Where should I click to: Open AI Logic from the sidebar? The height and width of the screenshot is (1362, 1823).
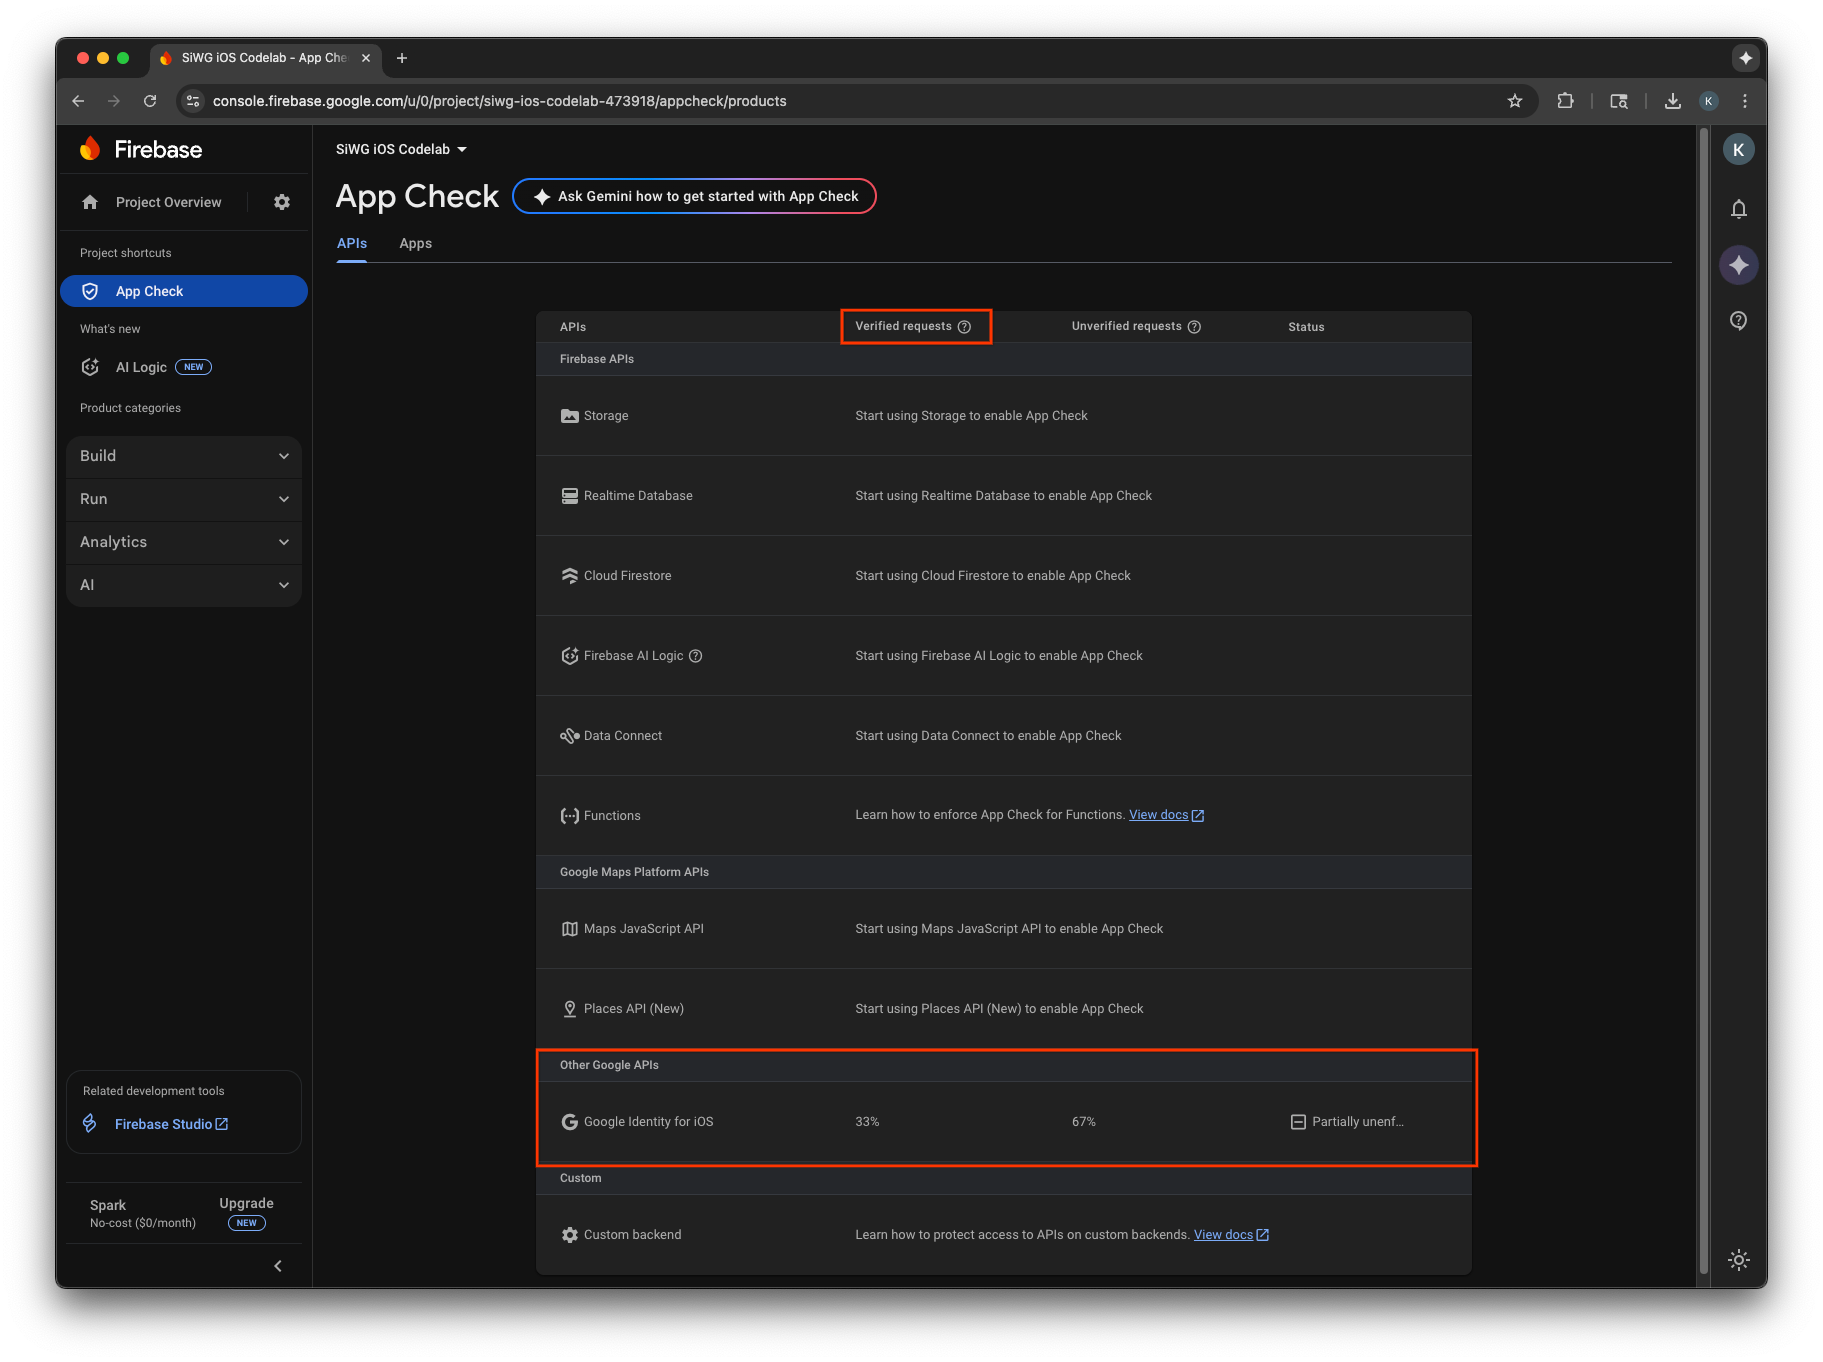[142, 366]
